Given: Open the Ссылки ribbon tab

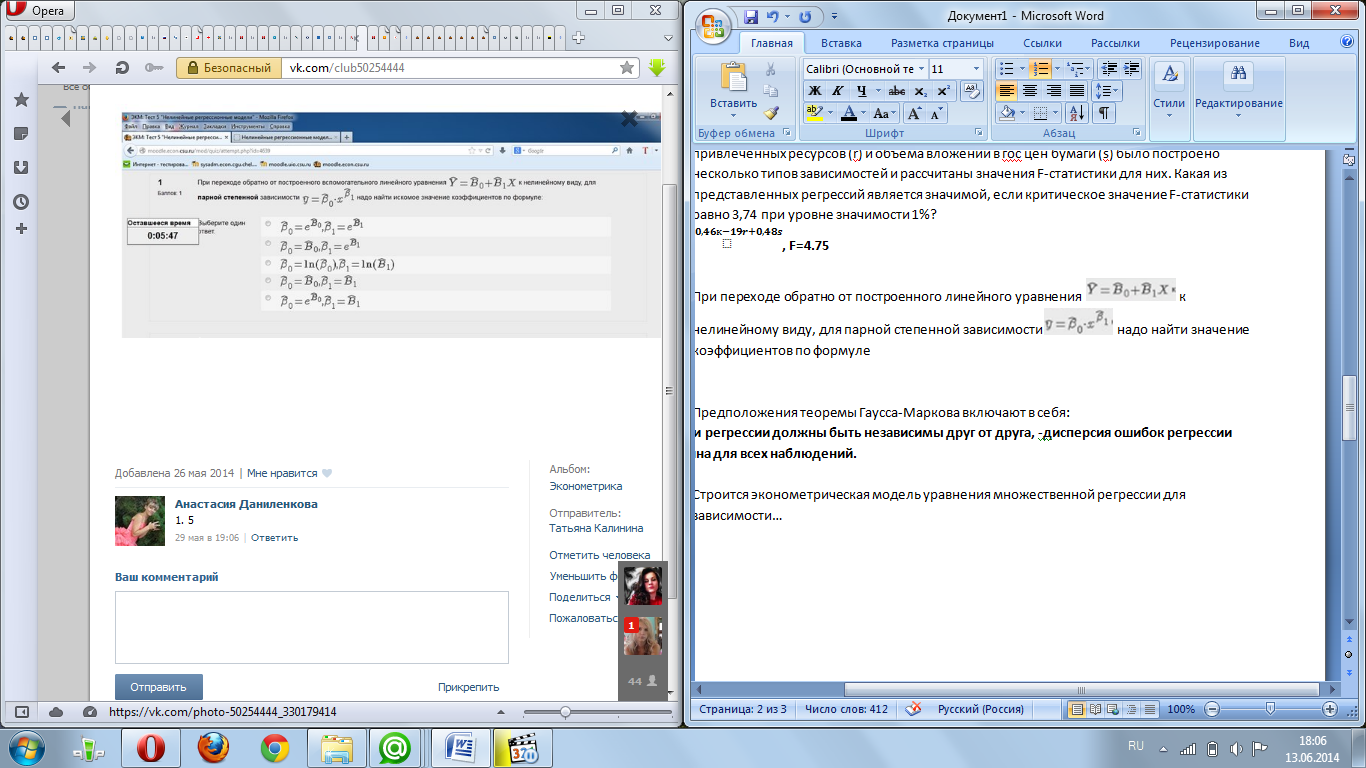Looking at the screenshot, I should 1043,43.
